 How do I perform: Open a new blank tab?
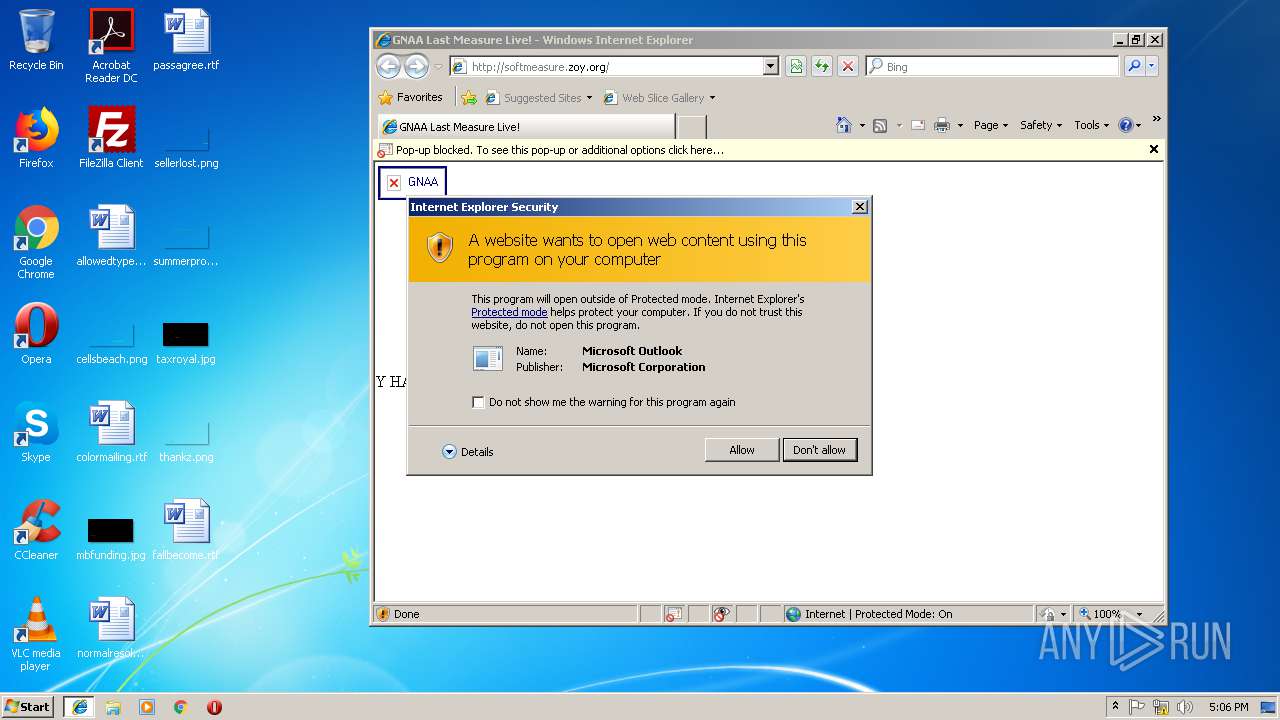click(x=692, y=127)
